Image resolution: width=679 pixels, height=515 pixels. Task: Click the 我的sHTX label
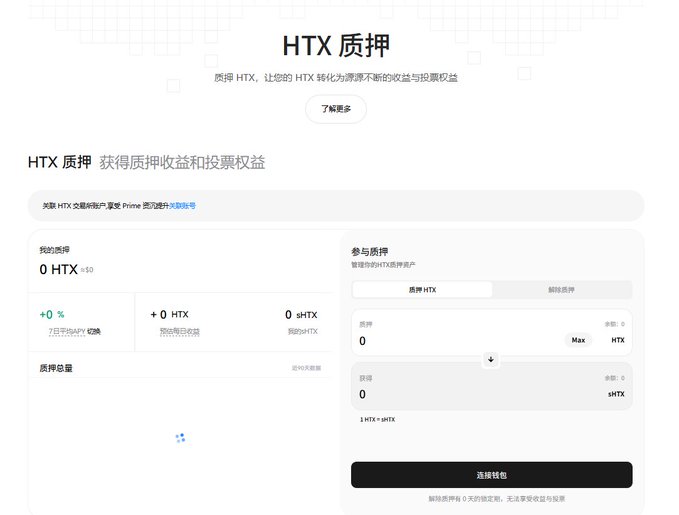(303, 331)
